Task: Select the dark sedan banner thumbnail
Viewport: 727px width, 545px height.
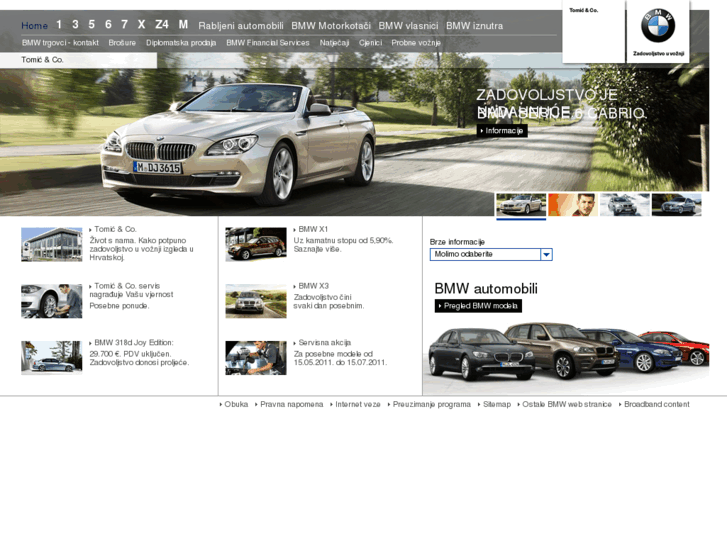Action: click(677, 205)
